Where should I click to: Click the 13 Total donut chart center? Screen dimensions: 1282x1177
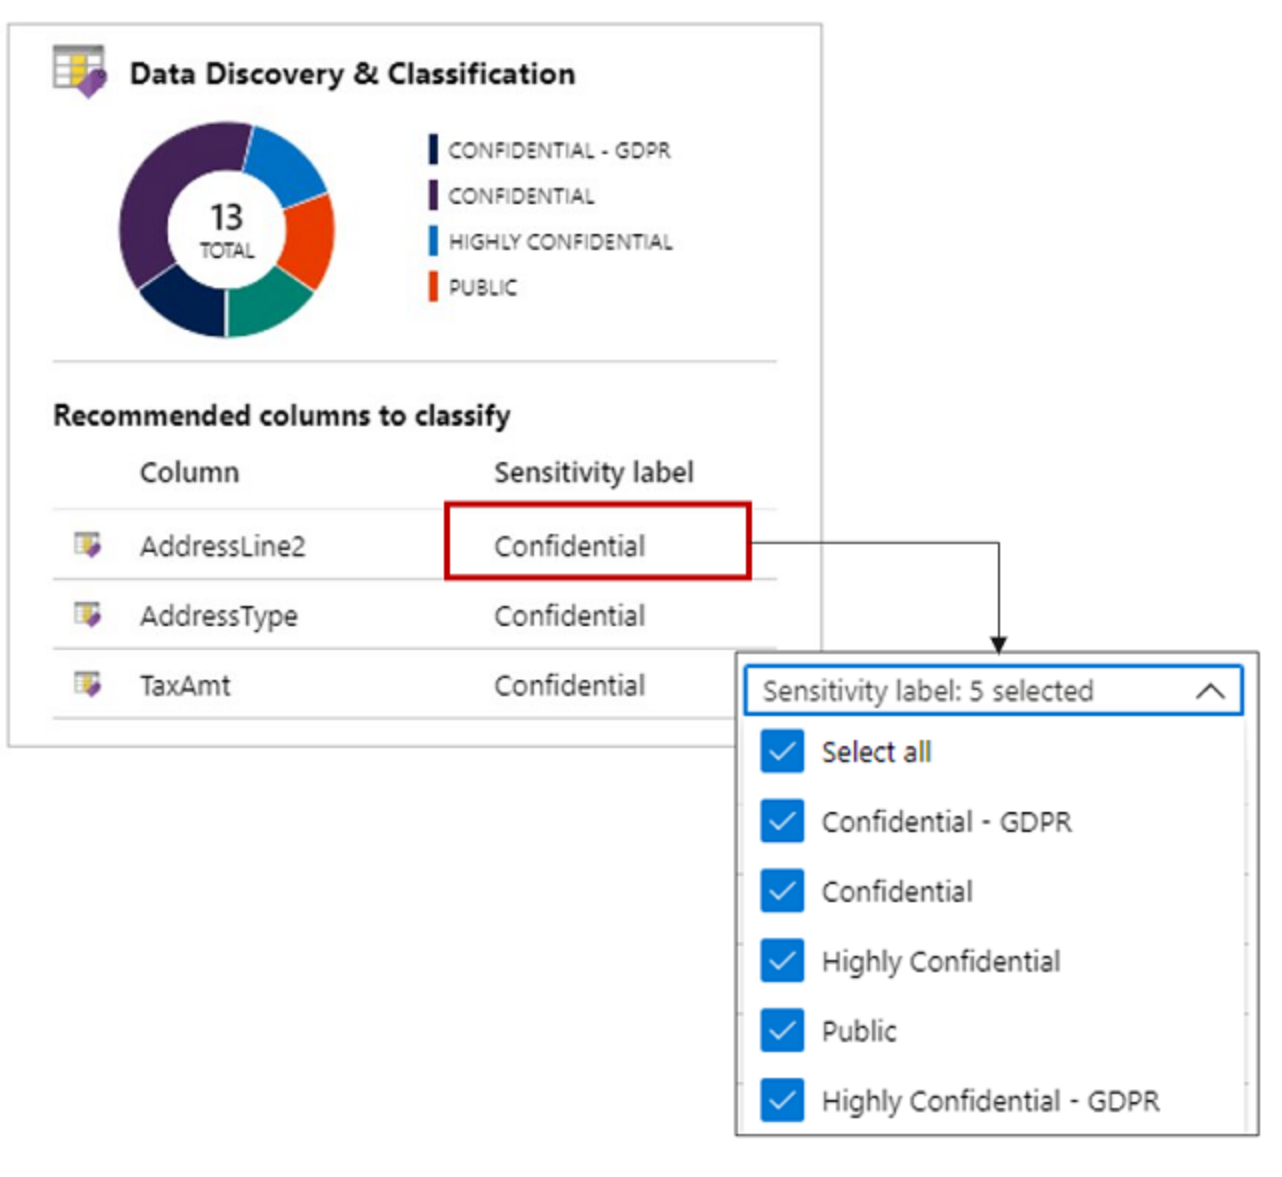(x=227, y=230)
